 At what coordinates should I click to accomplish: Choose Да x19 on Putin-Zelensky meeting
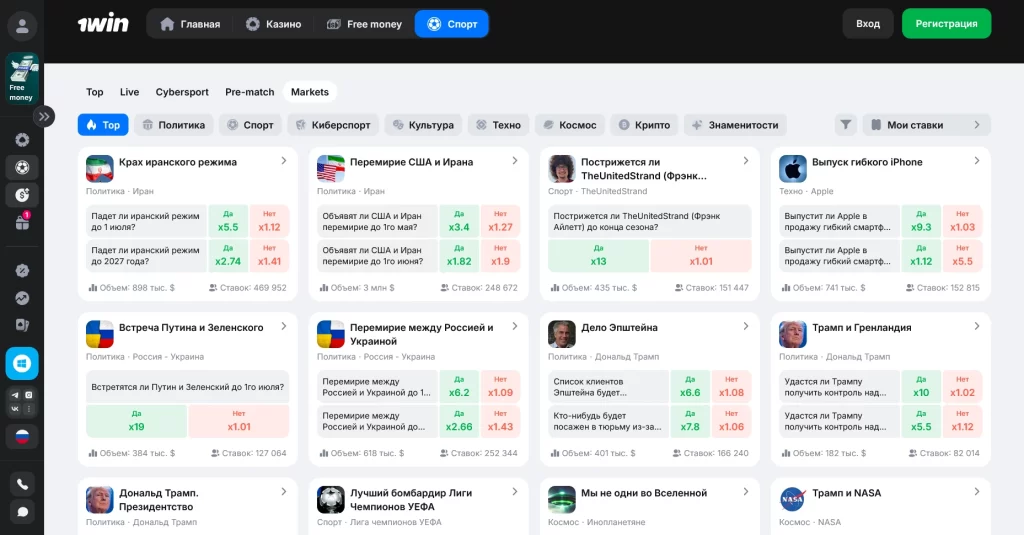coord(136,421)
